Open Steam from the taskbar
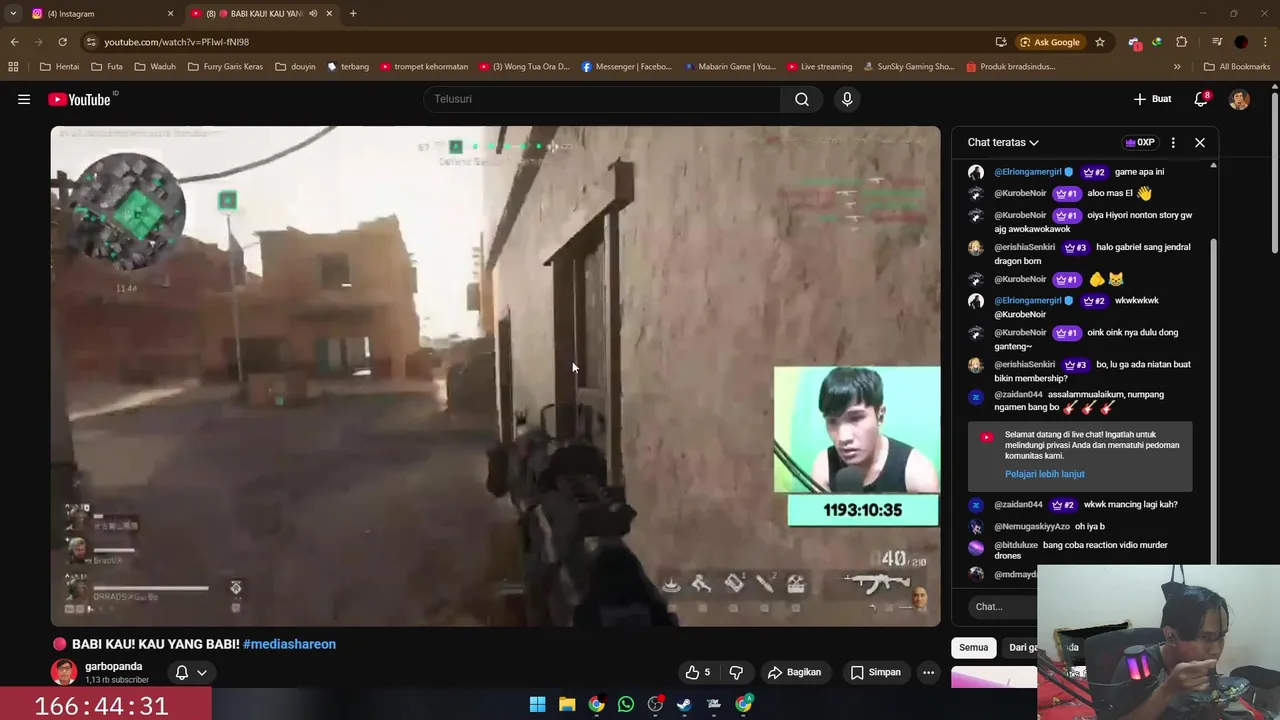Viewport: 1280px width, 720px height. coord(684,705)
